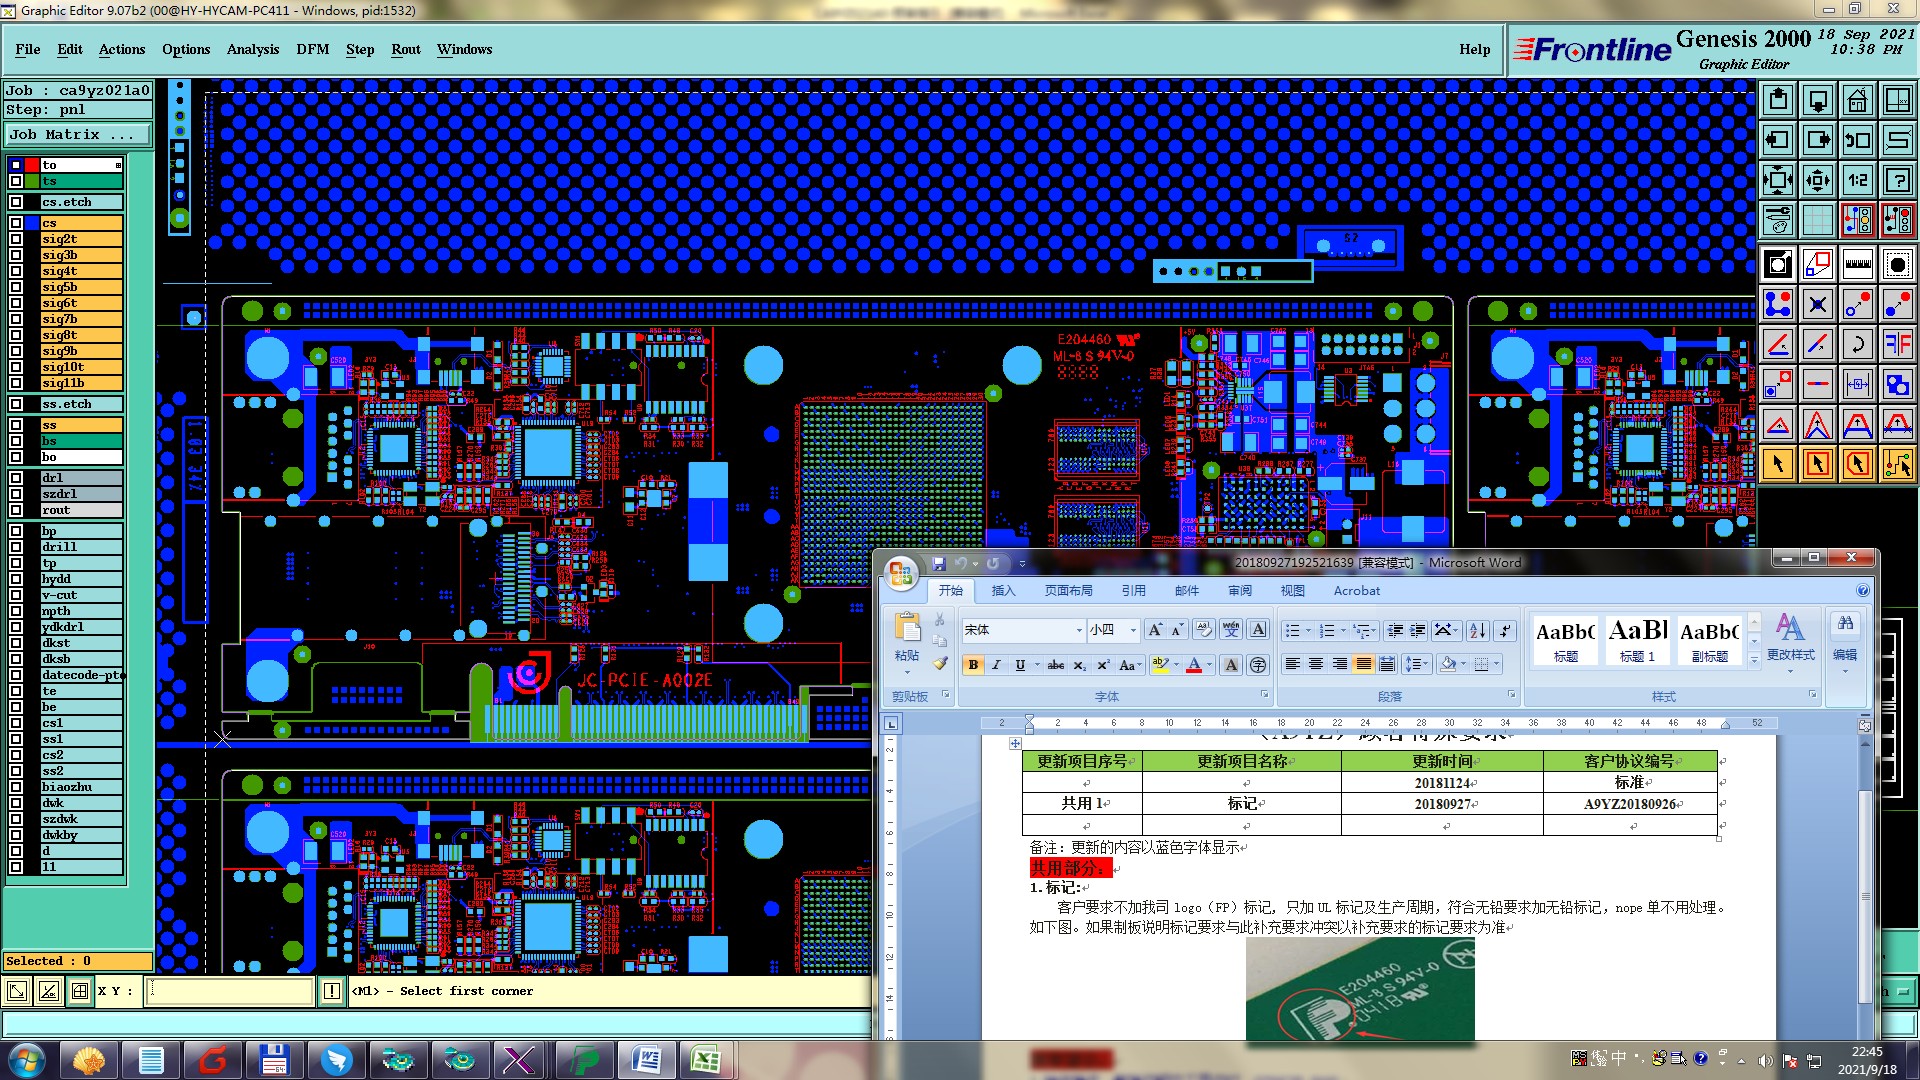Viewport: 1920px width, 1080px height.
Task: Click the color swatch of layer to
Action: click(32, 165)
